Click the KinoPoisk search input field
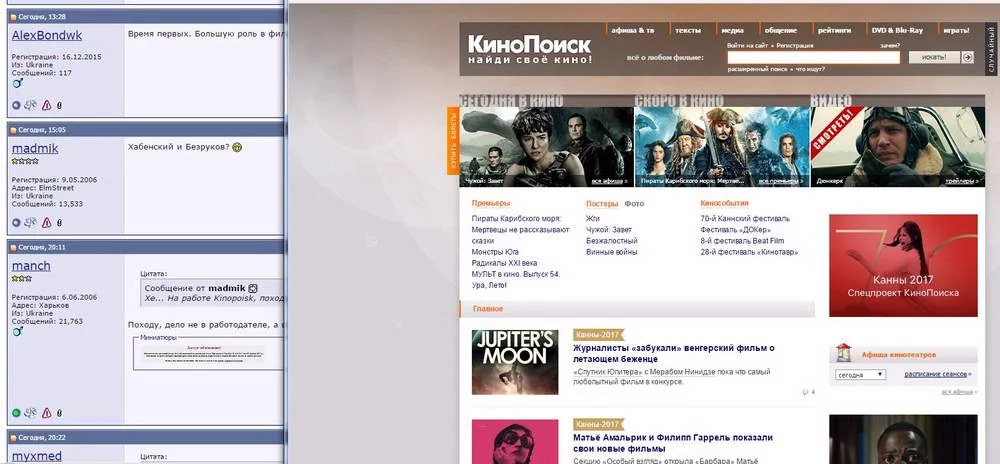The height and width of the screenshot is (464, 1000). click(813, 57)
